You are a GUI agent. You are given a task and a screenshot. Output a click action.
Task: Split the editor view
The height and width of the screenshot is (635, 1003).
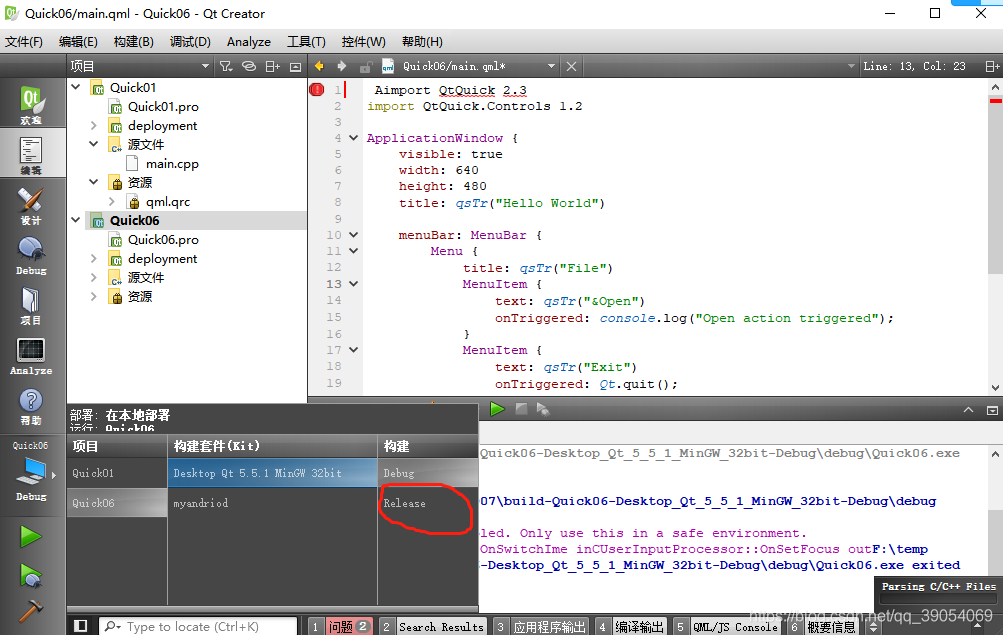(x=991, y=67)
